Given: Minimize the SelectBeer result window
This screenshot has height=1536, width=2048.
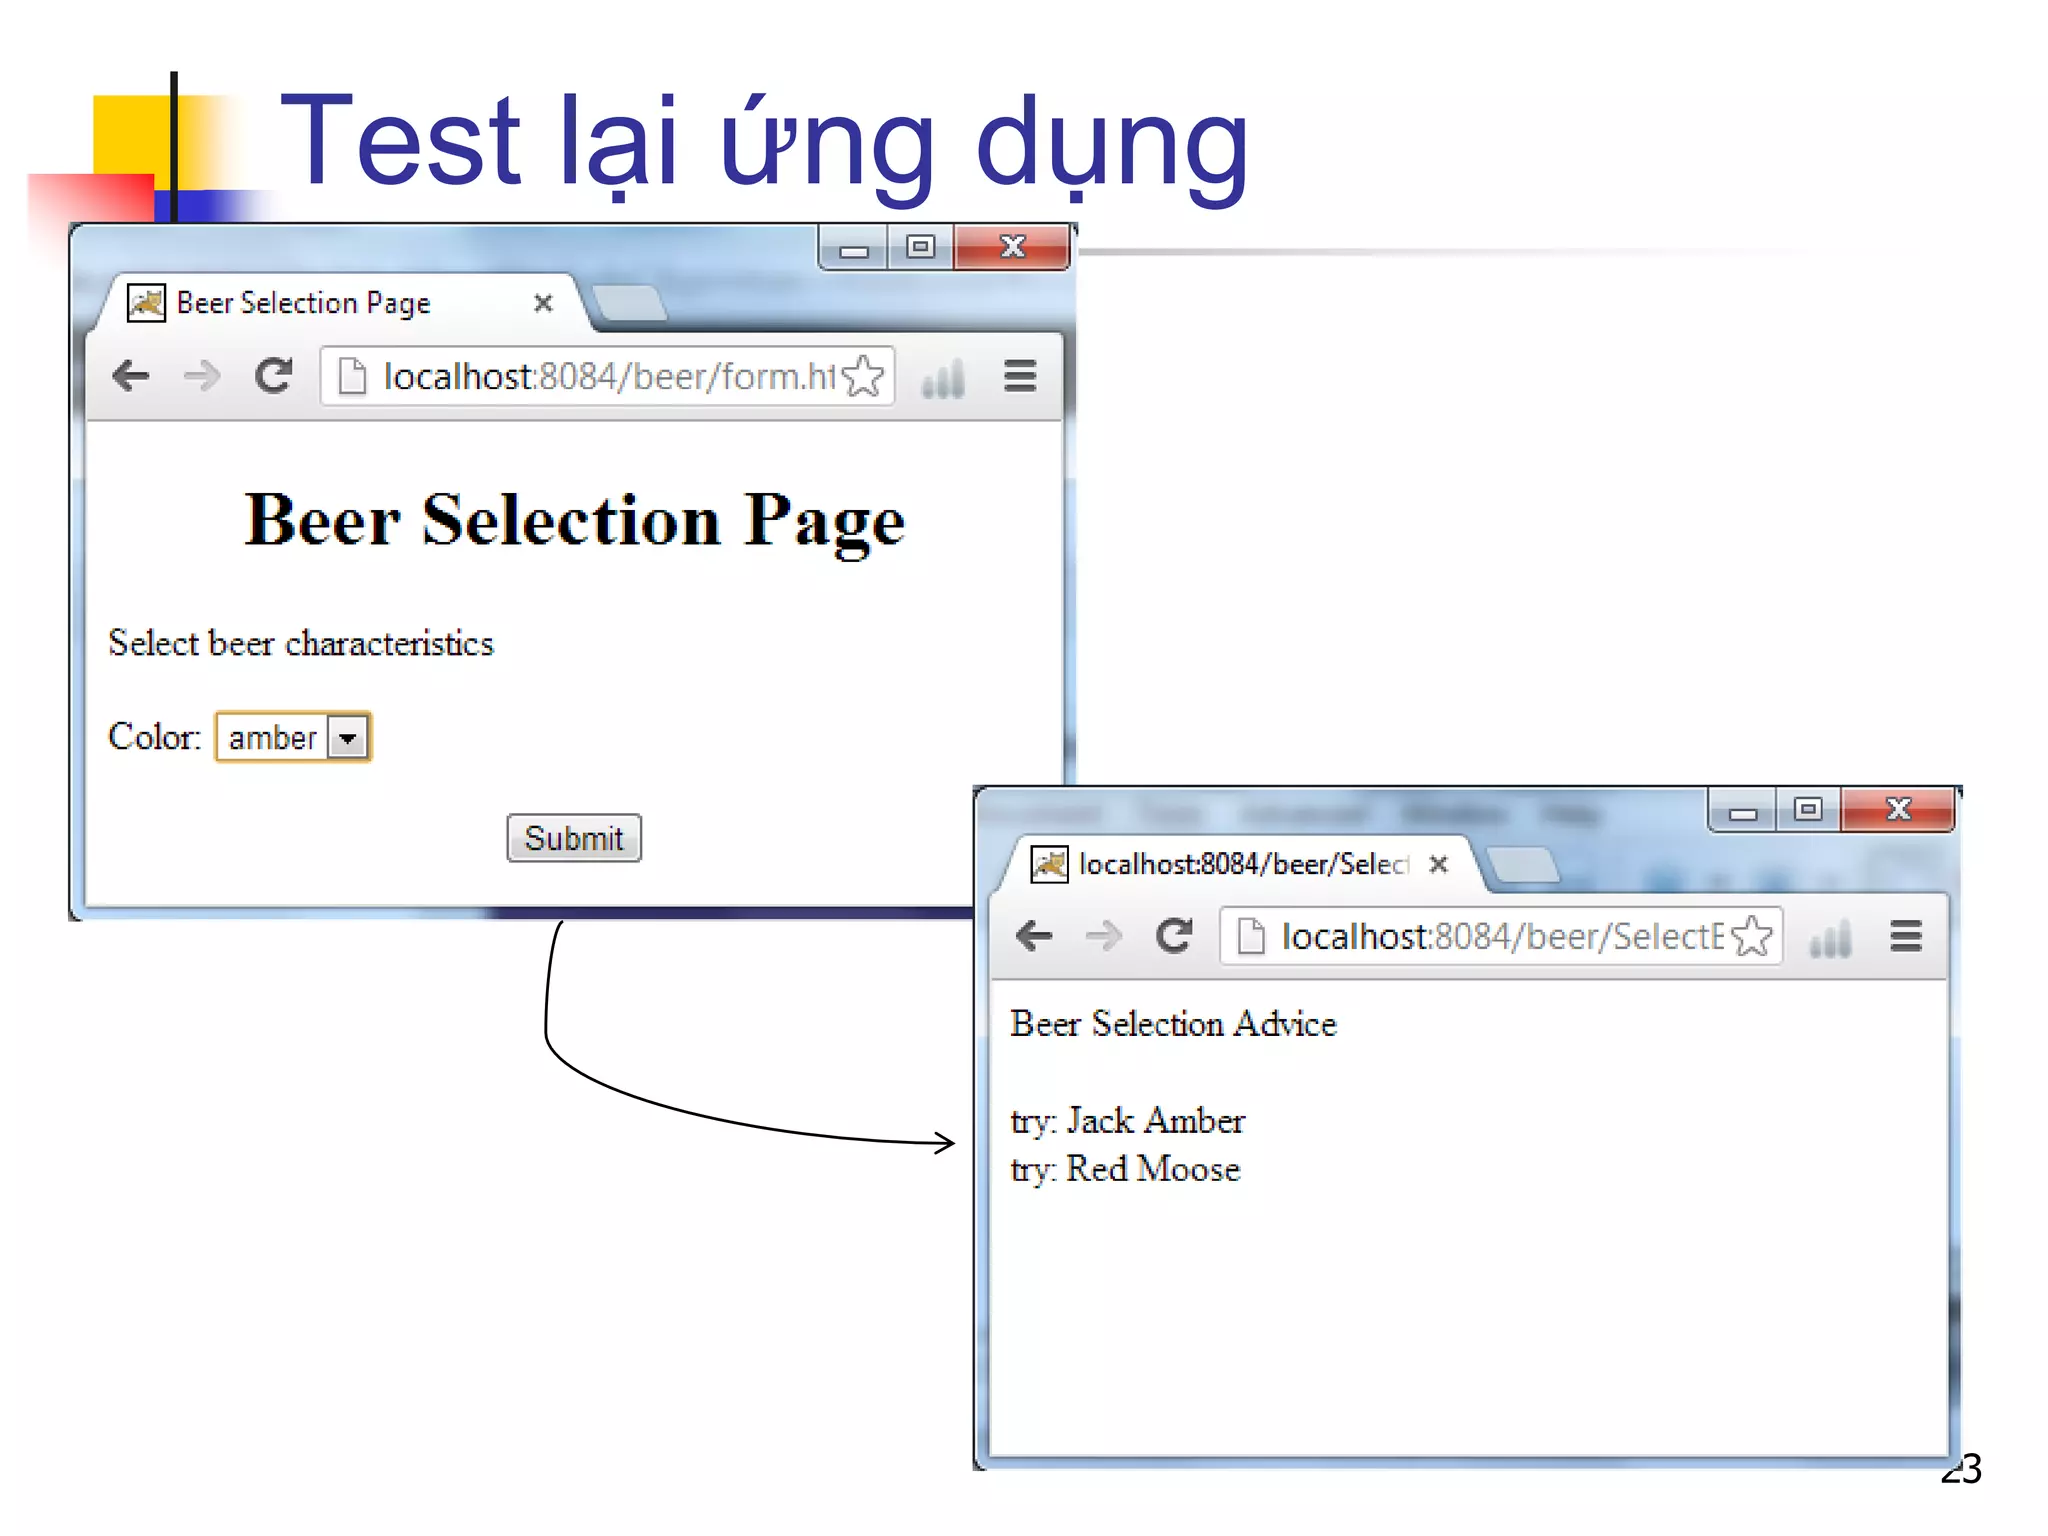Looking at the screenshot, I should (x=1743, y=810).
